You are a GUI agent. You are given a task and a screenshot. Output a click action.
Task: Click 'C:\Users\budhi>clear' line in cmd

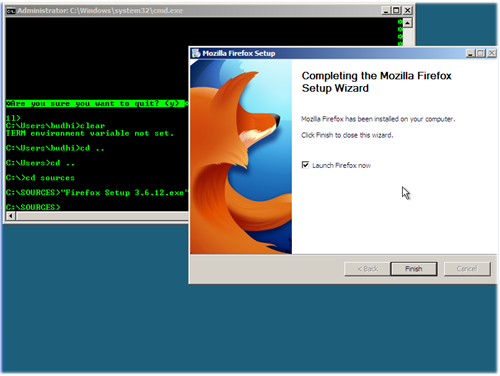(x=55, y=126)
